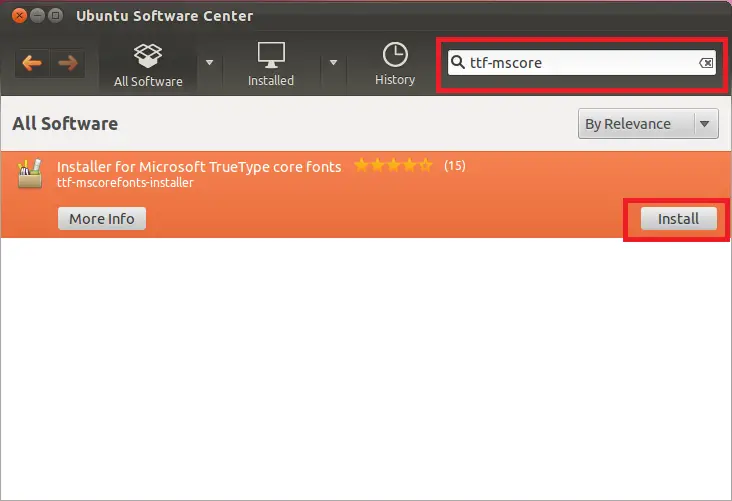Select Installer for Microsoft TrueType core fonts title

pos(199,167)
